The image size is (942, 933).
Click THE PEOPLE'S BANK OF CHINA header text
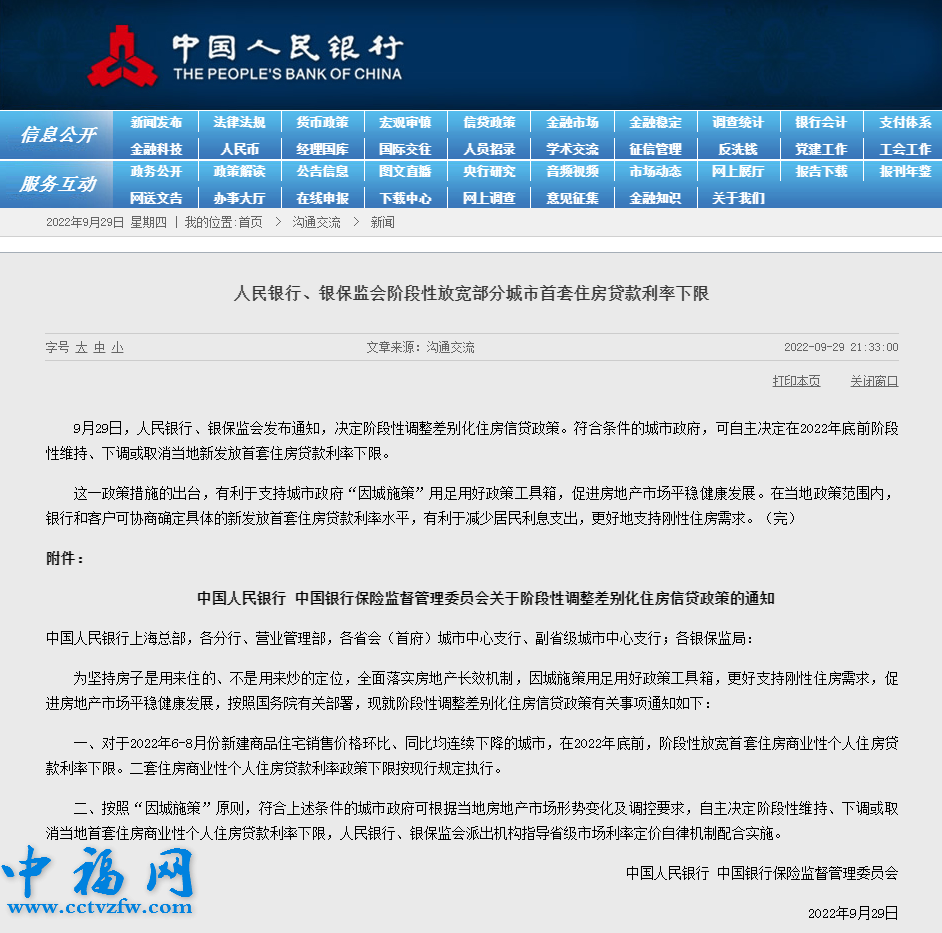coord(288,74)
